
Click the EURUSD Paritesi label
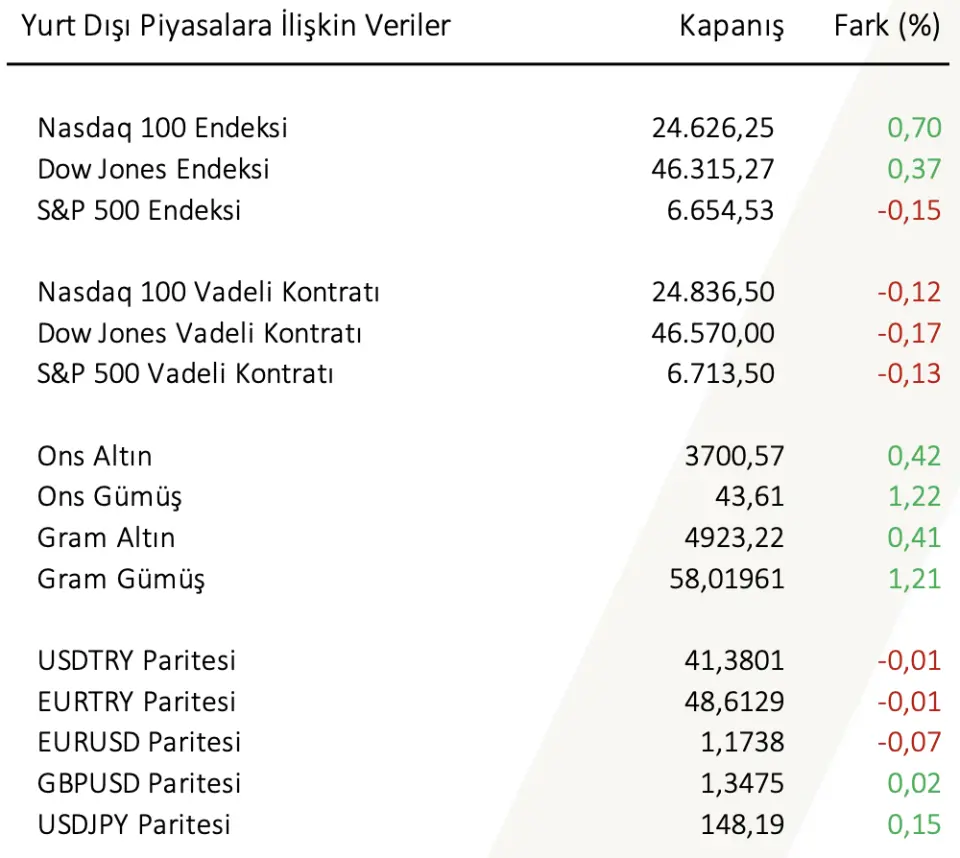(139, 742)
